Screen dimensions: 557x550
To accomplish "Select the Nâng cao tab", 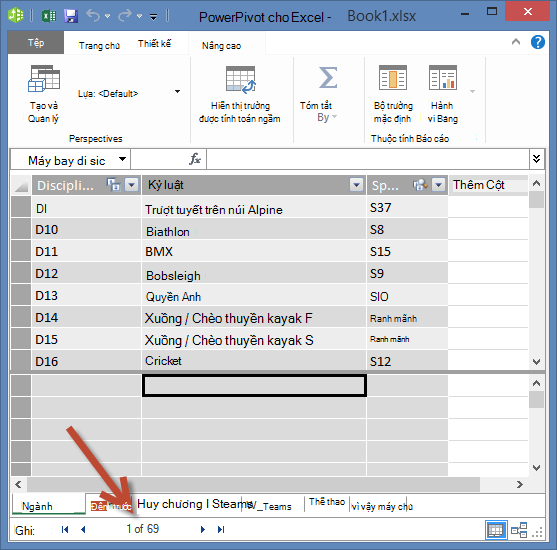I will click(x=222, y=45).
